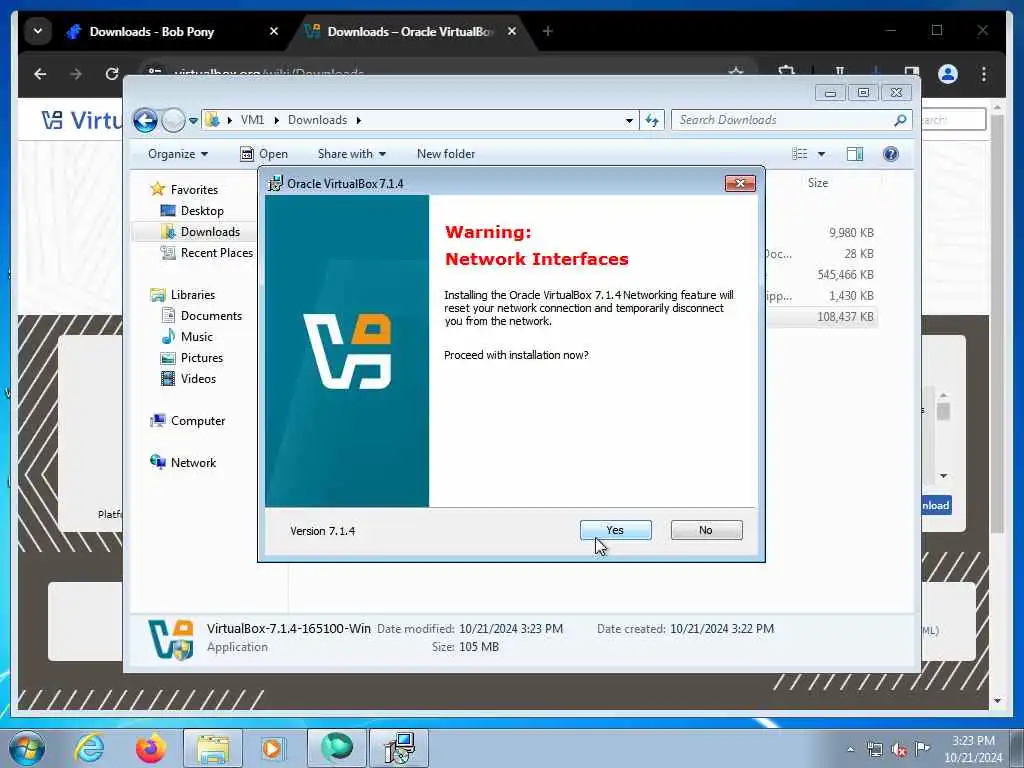
Task: Decline installation with the No button
Action: (706, 530)
